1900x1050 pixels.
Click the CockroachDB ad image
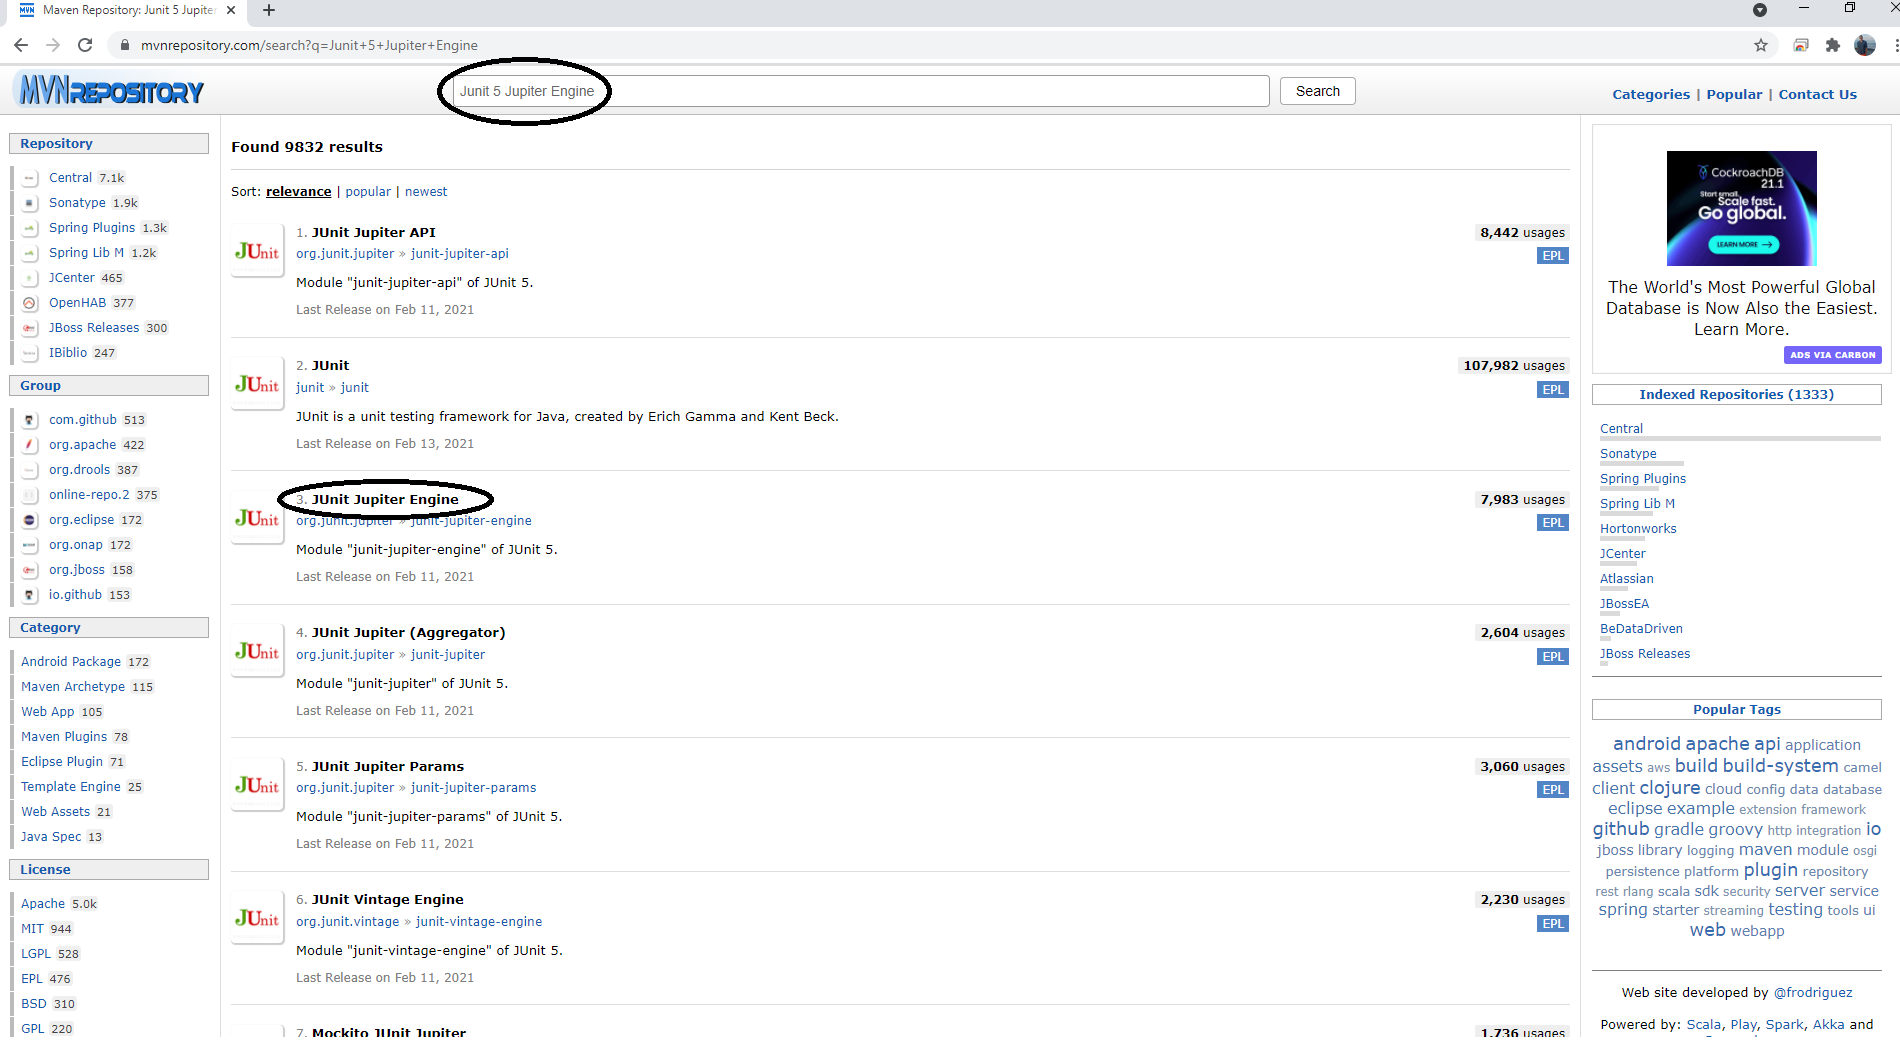coord(1741,208)
